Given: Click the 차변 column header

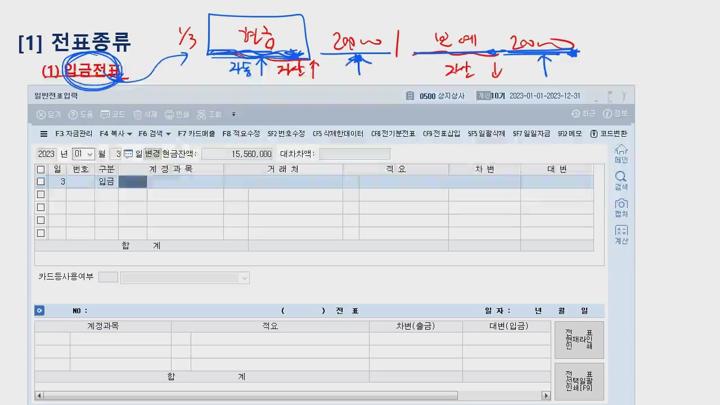Looking at the screenshot, I should (484, 169).
